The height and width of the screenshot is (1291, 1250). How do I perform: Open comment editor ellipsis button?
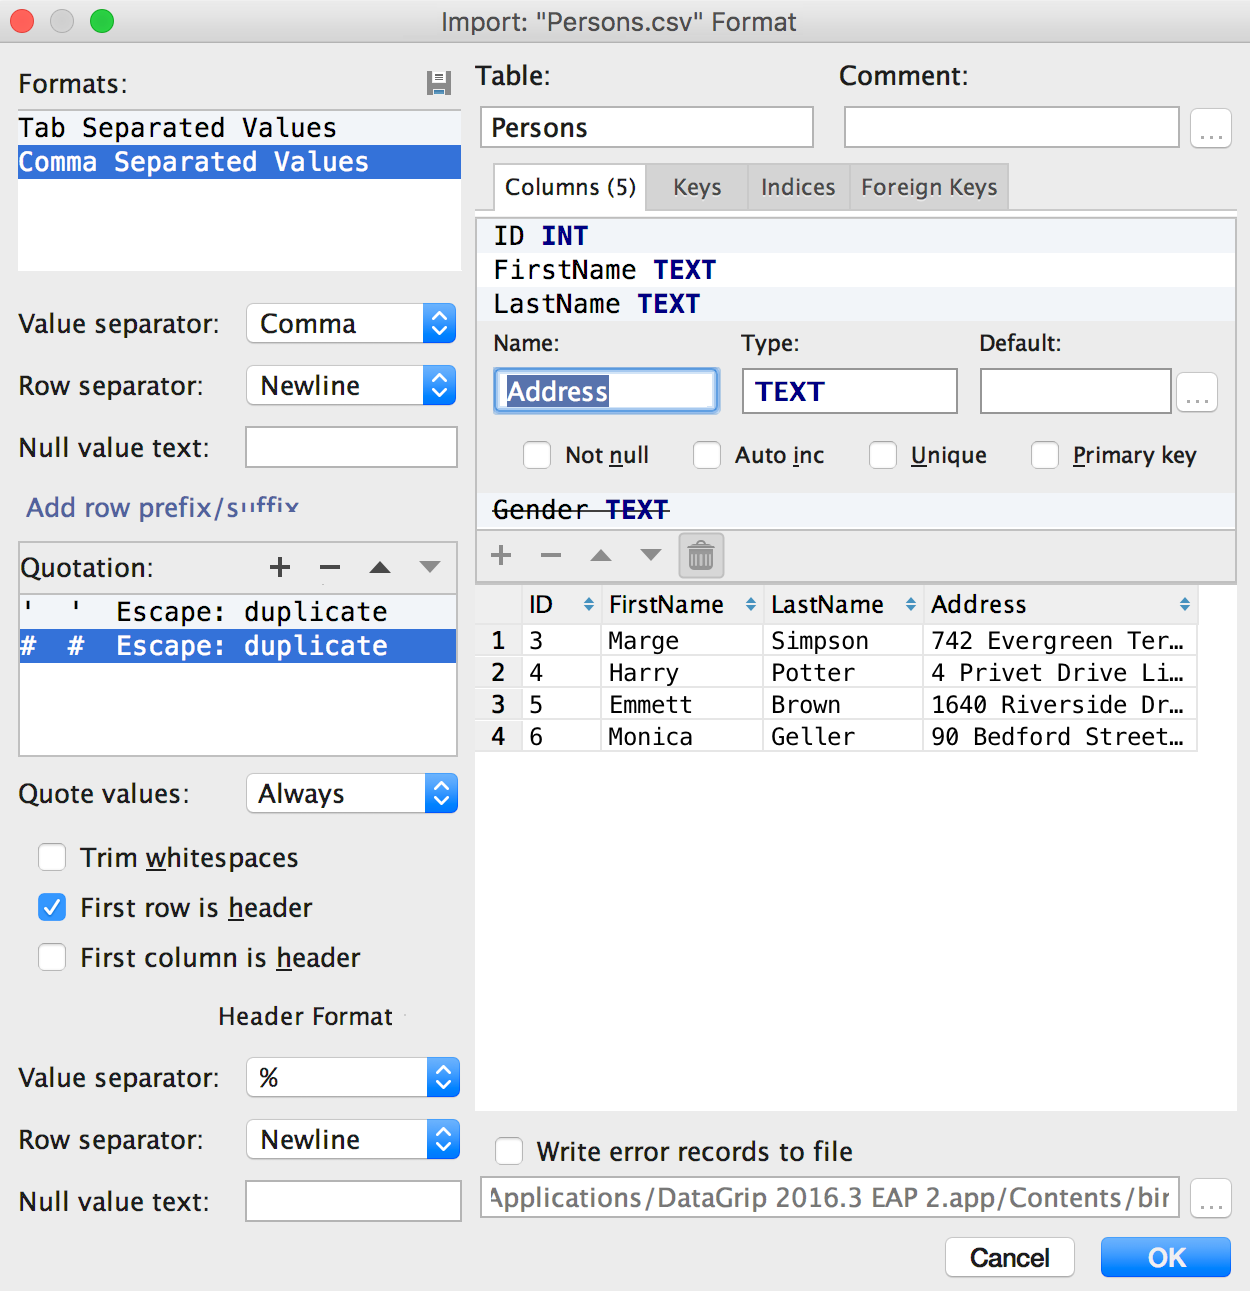click(x=1210, y=128)
